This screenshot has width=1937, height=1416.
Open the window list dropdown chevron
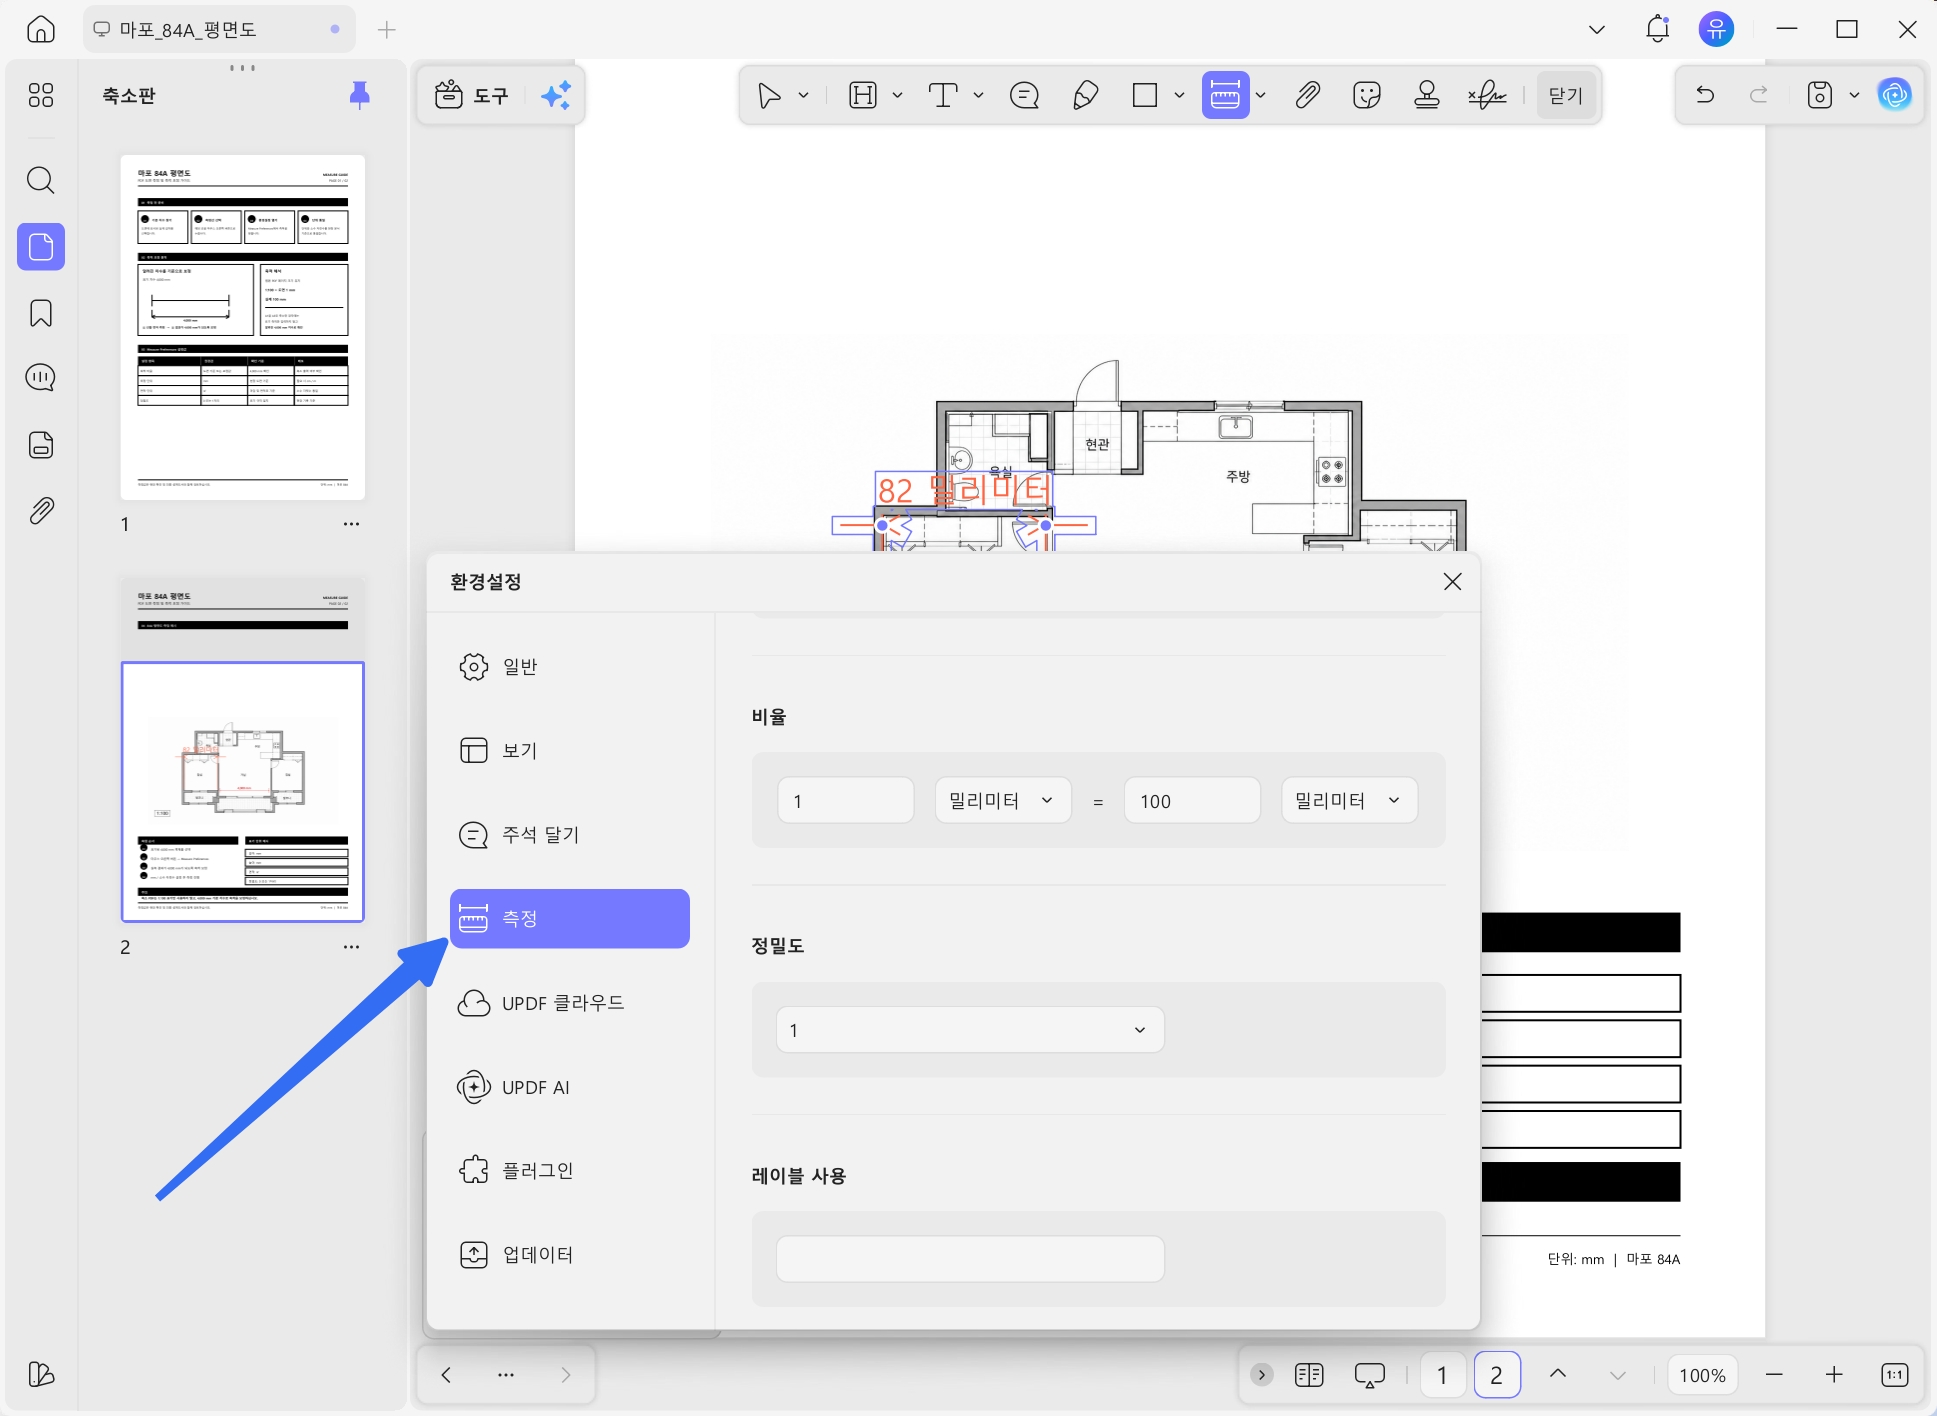click(1597, 30)
